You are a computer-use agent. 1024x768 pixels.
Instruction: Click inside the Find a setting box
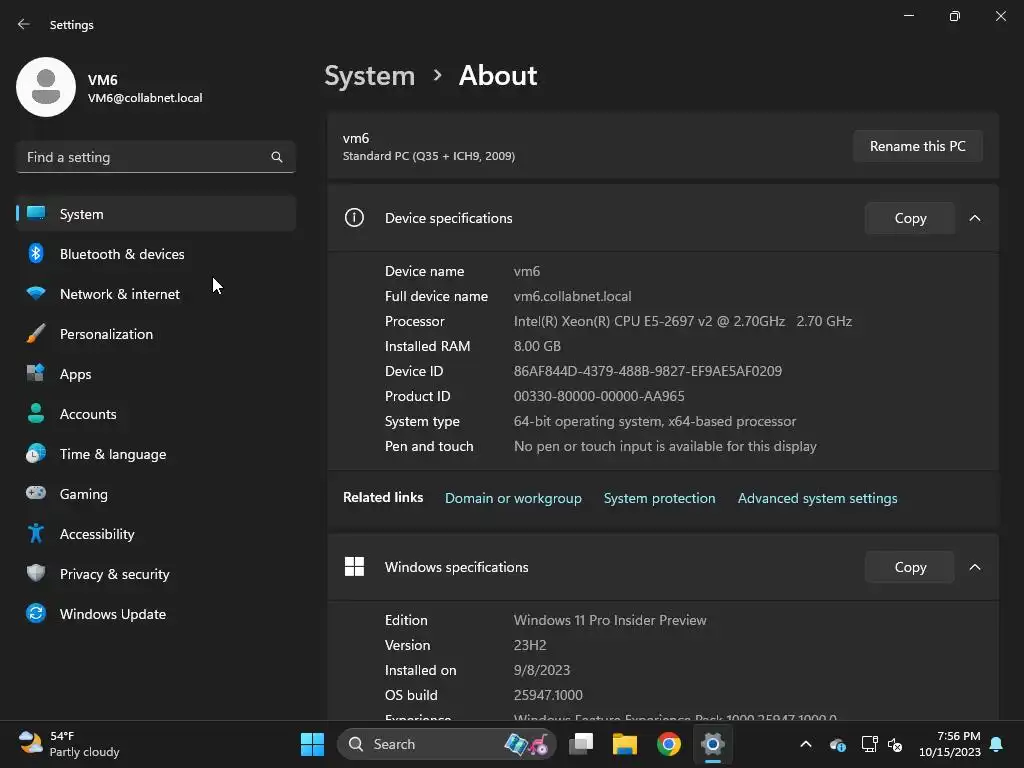pyautogui.click(x=155, y=157)
